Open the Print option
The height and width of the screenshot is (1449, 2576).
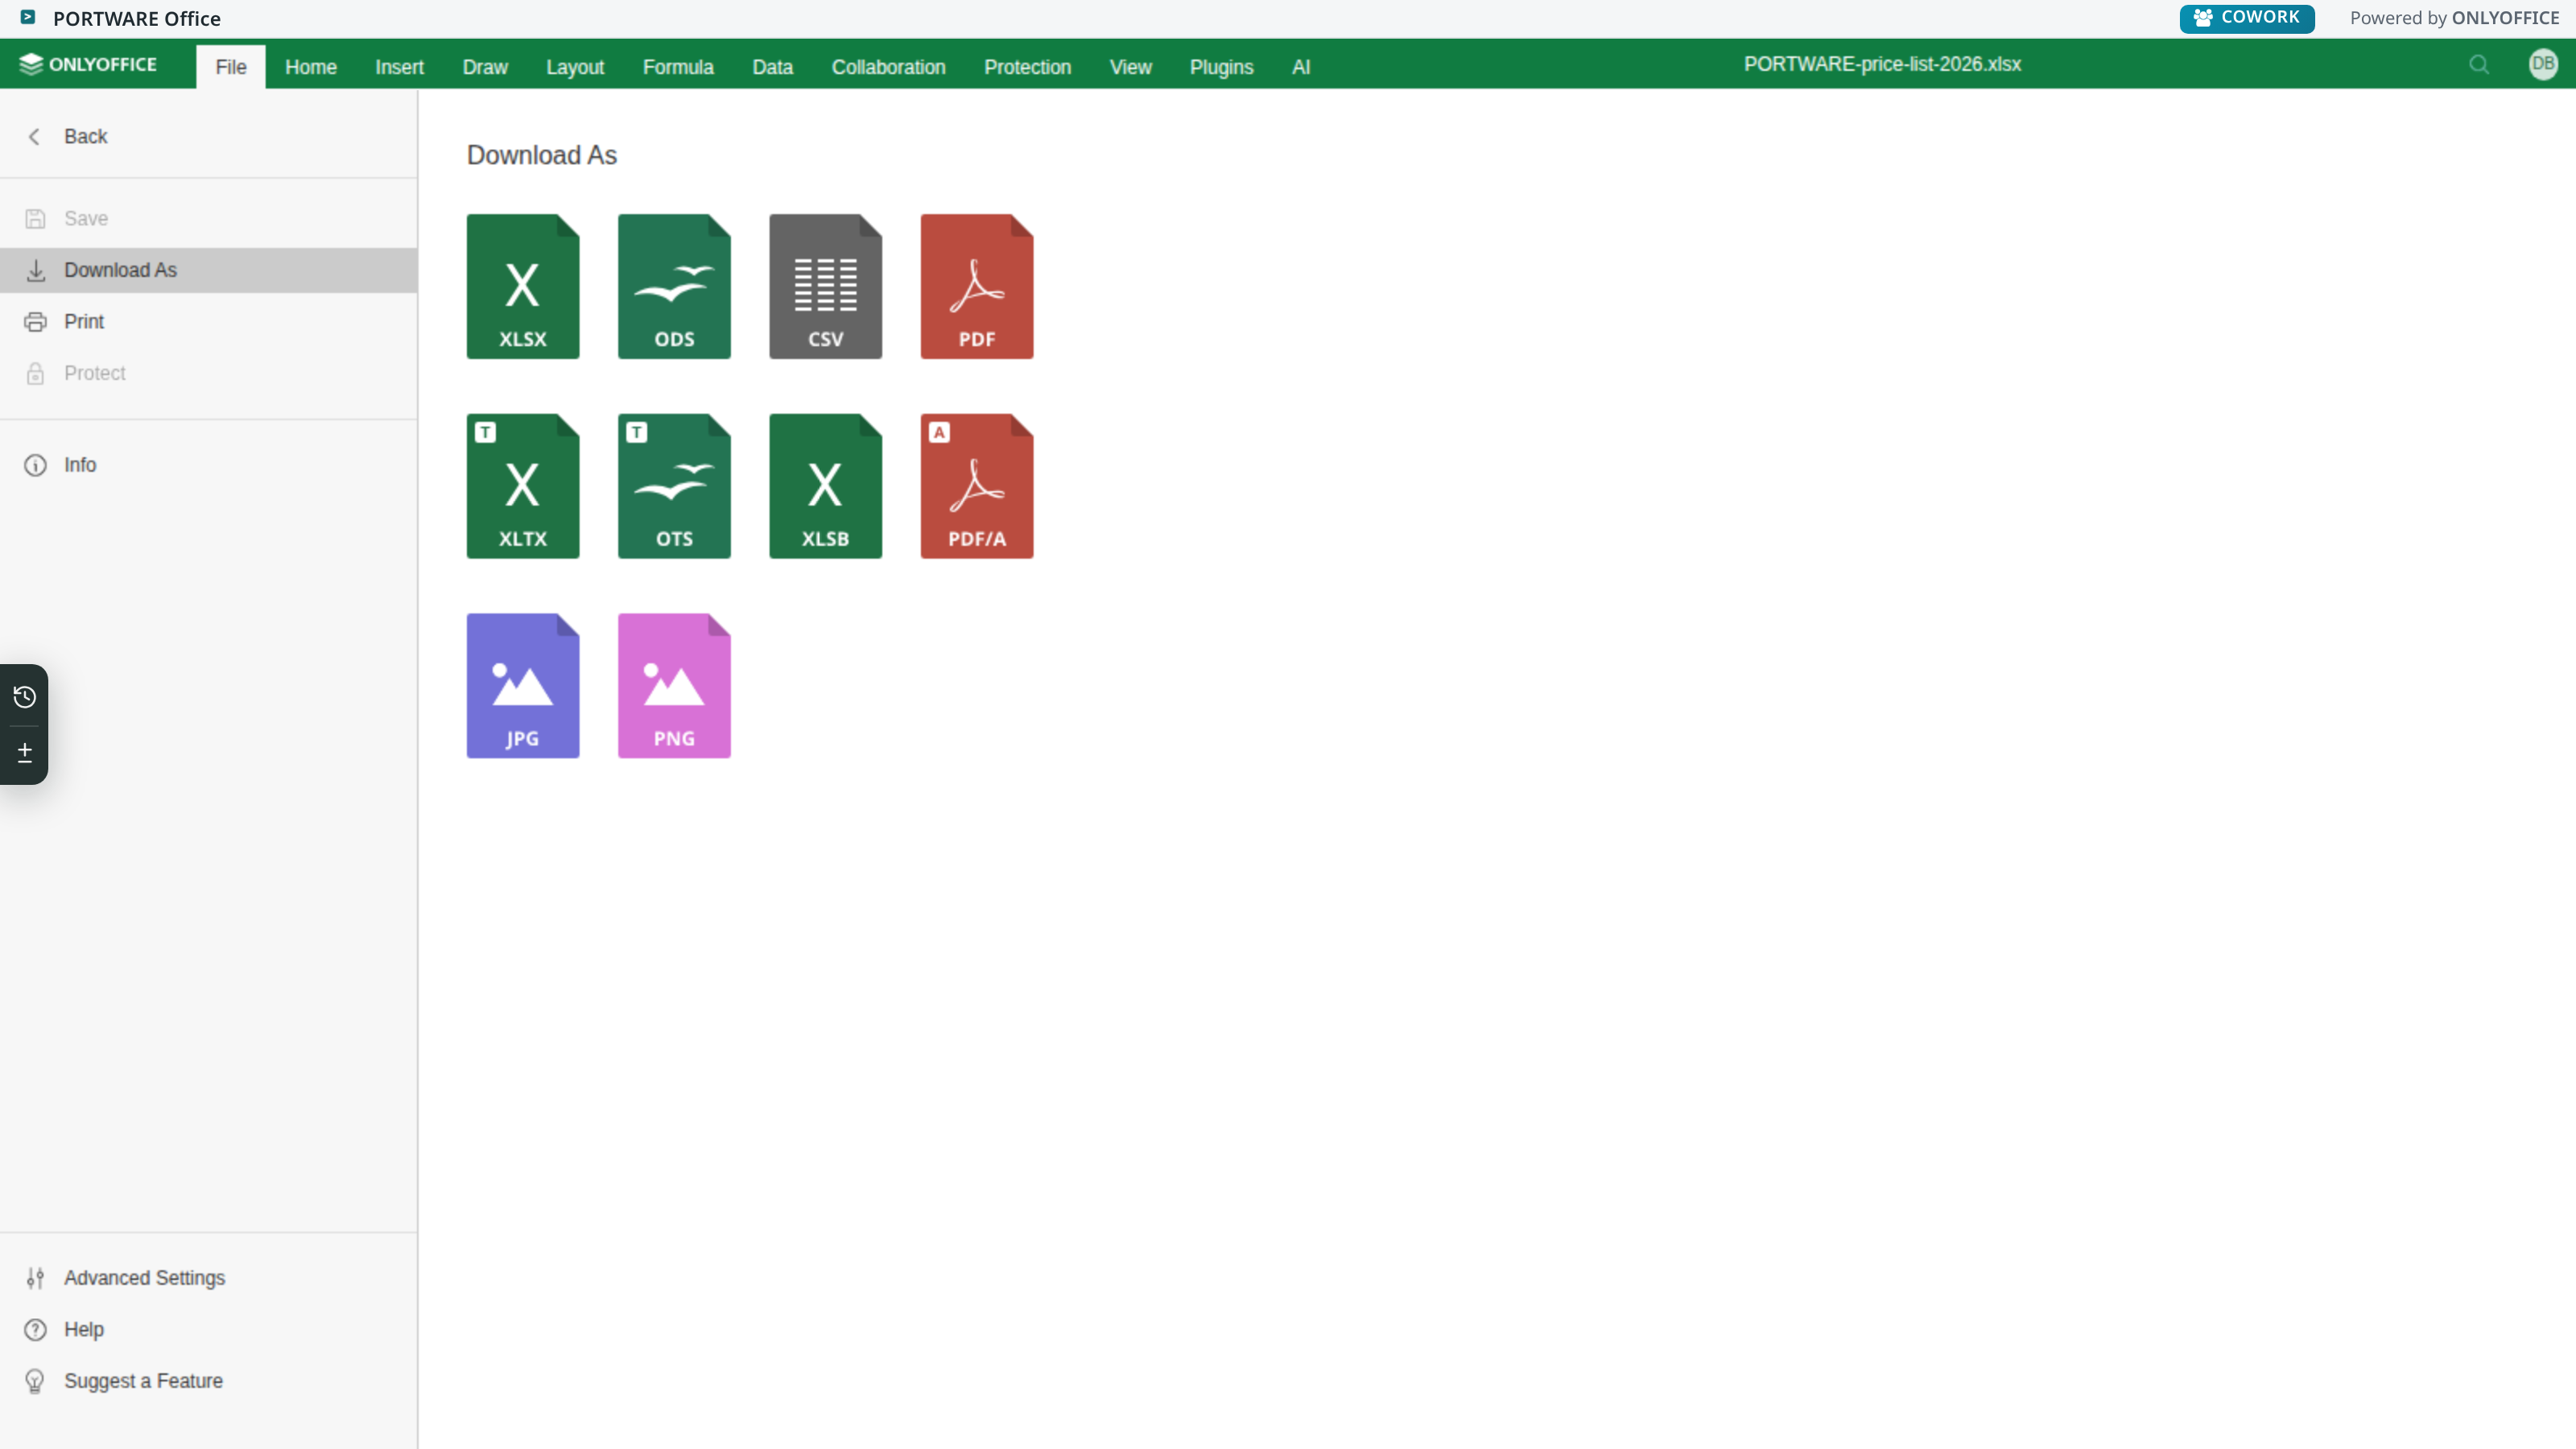tap(209, 322)
